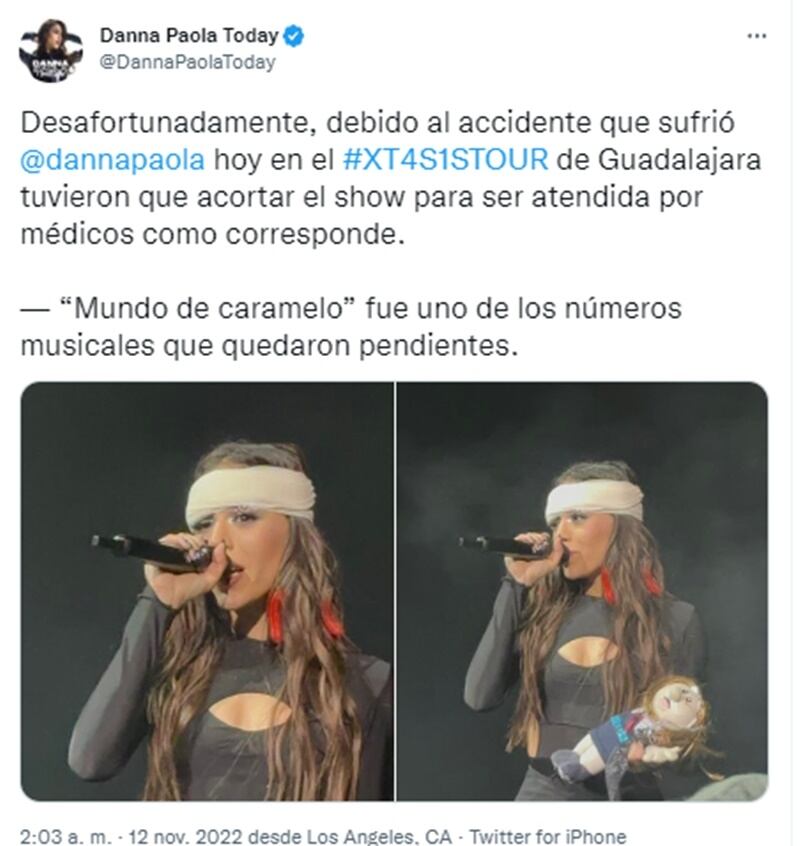The image size is (800, 846).
Task: Click the Danna Paola Today display name
Action: point(189,36)
